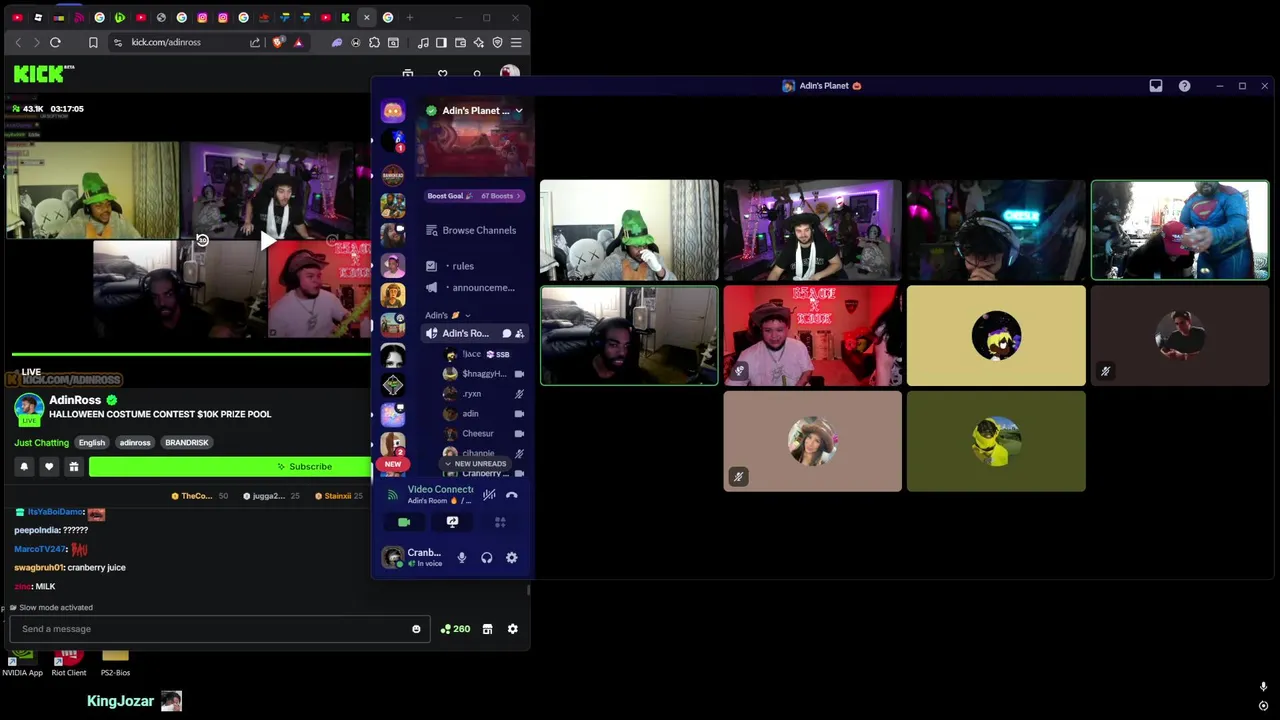This screenshot has height=720, width=1280.
Task: Open browser hamburger menu
Action: (x=516, y=42)
